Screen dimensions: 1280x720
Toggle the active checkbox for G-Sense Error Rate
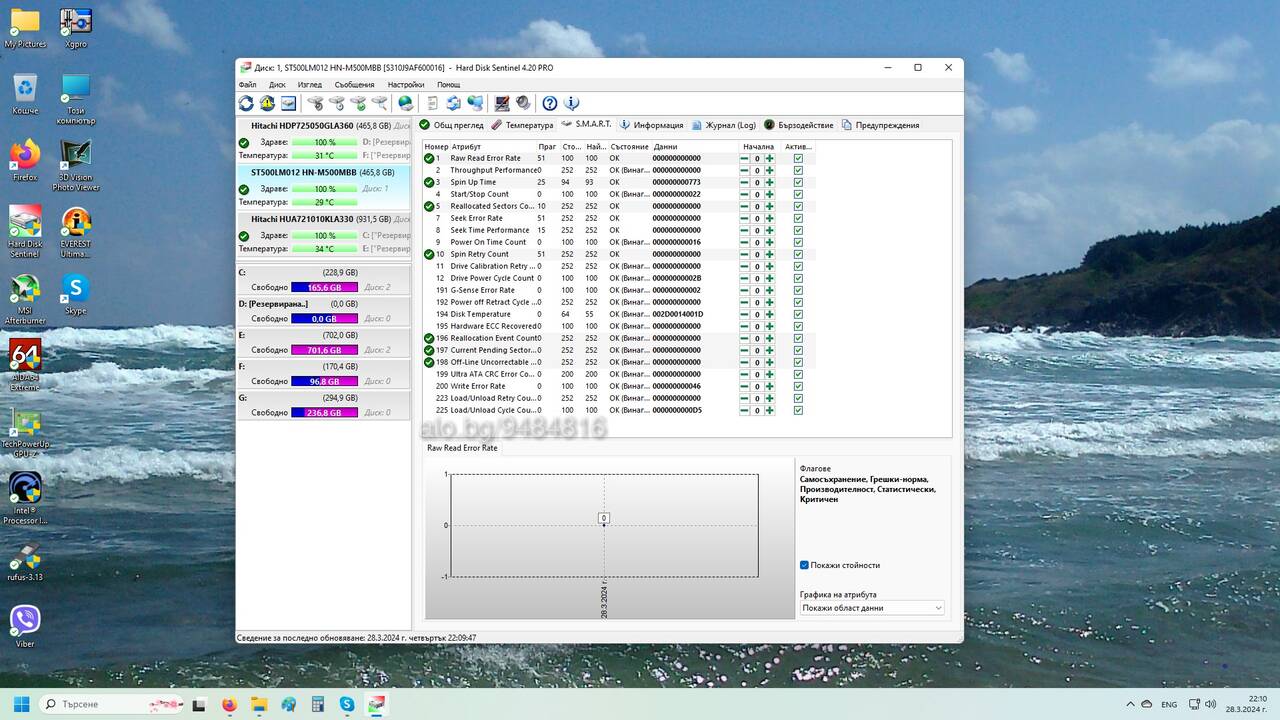point(798,290)
